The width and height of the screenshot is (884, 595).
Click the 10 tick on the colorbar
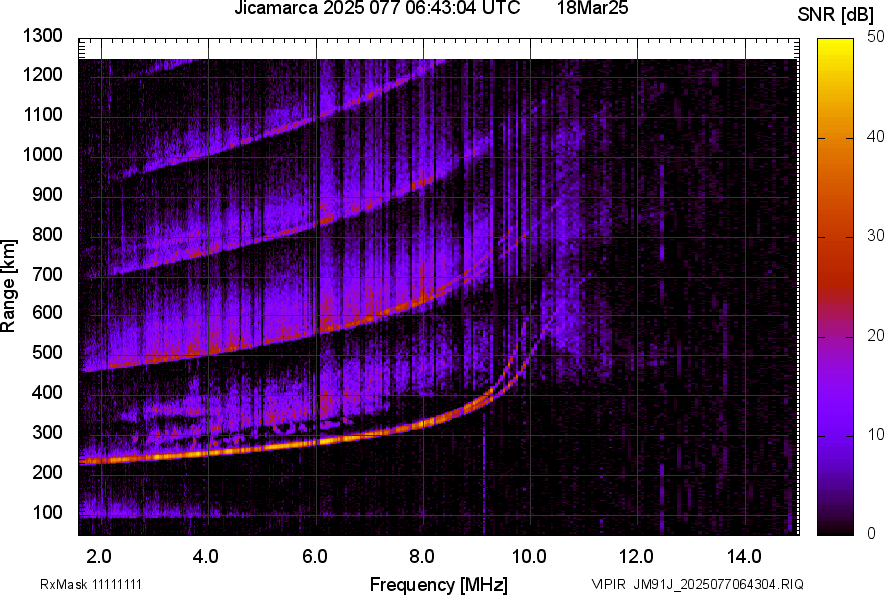[875, 434]
